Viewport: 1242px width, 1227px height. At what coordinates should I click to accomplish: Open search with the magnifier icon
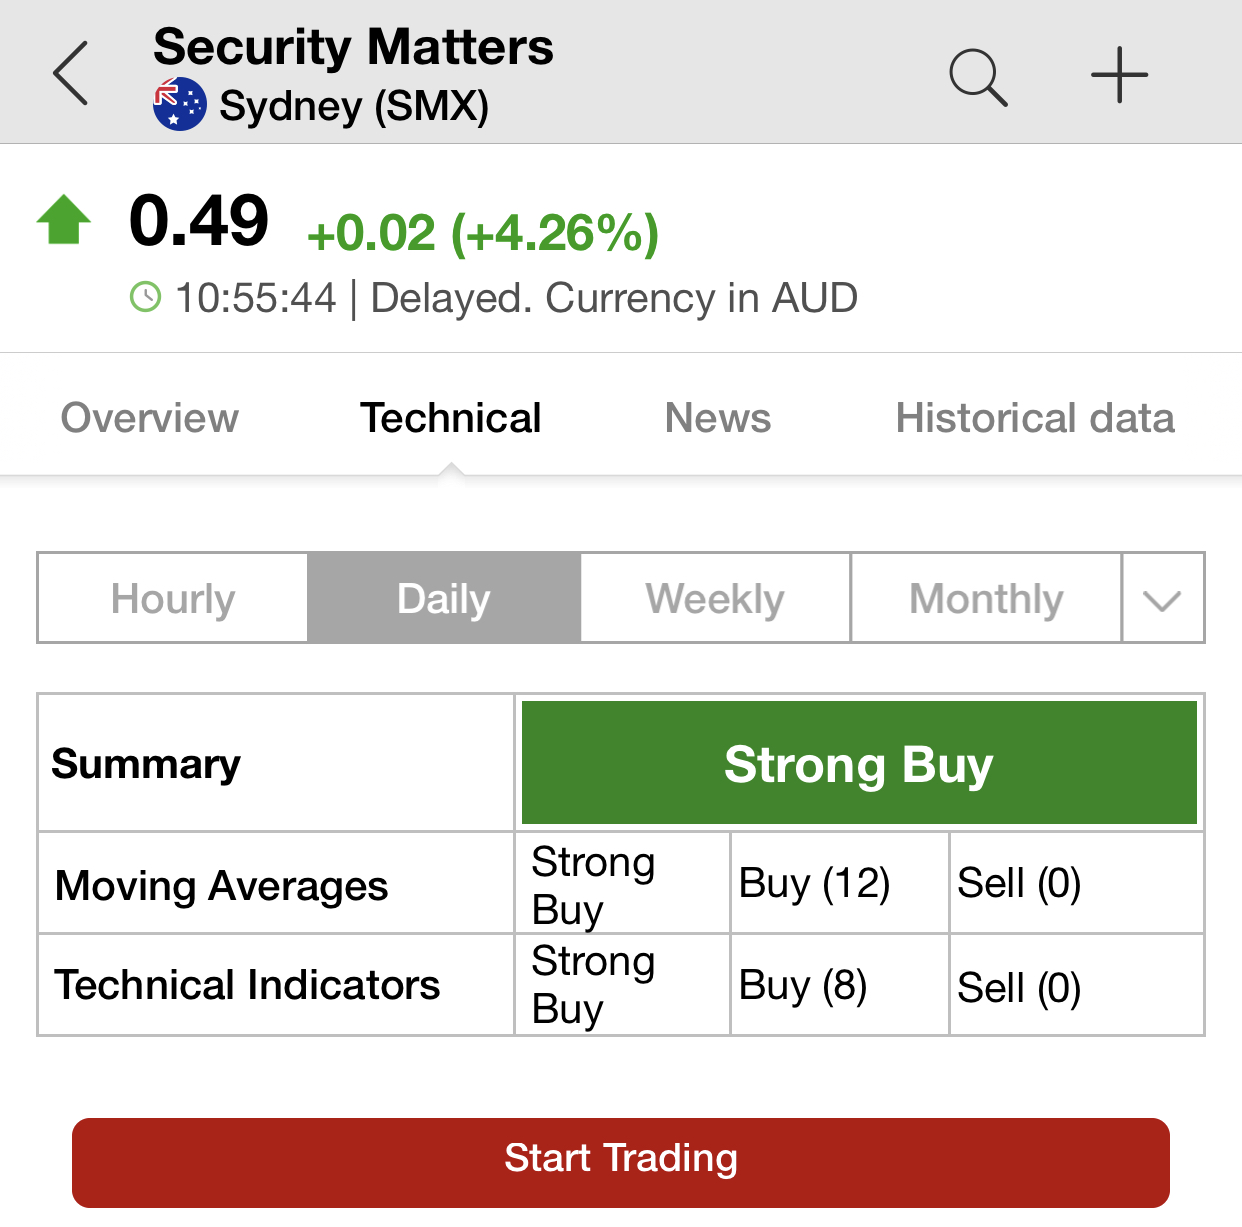[x=978, y=76]
